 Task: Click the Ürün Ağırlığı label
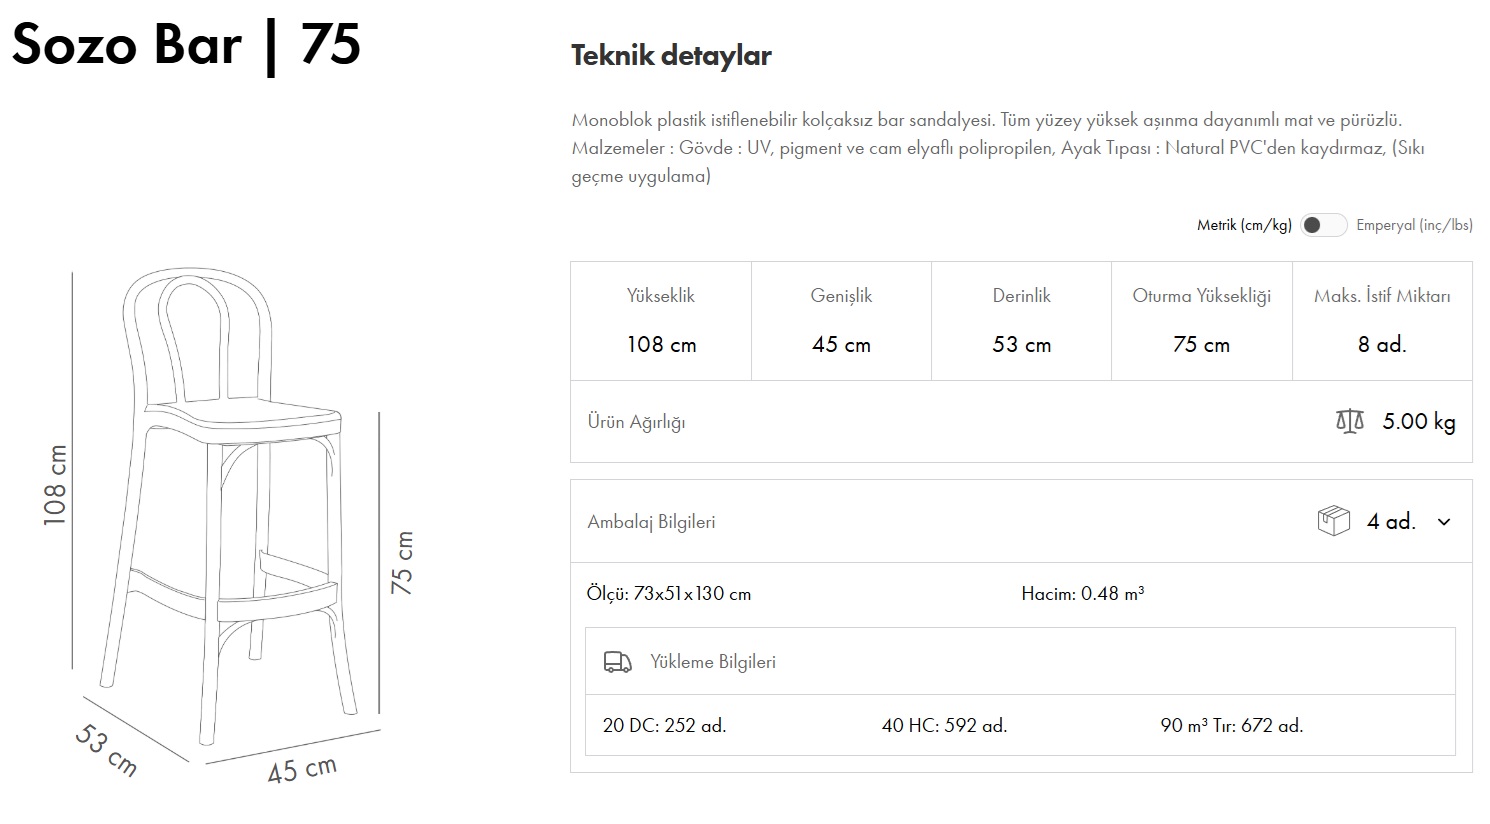[636, 422]
